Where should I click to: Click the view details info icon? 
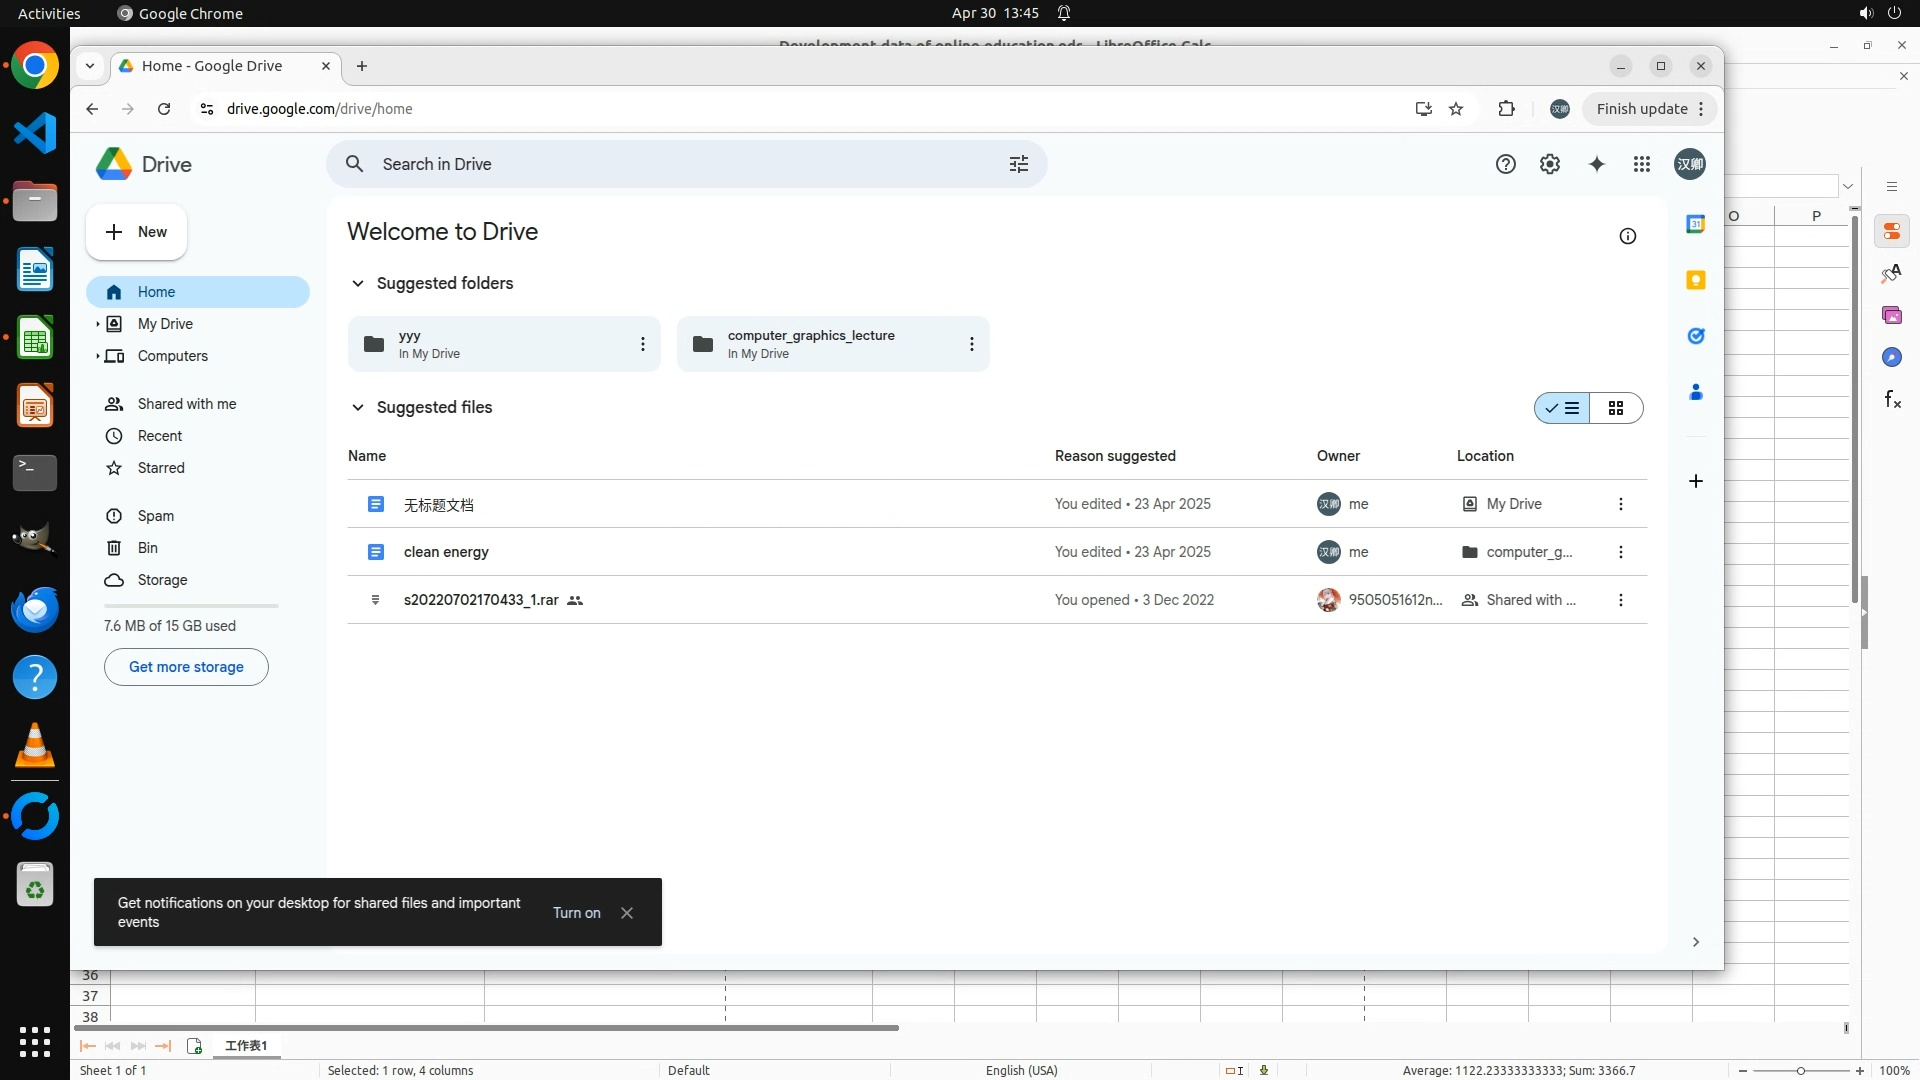tap(1627, 236)
